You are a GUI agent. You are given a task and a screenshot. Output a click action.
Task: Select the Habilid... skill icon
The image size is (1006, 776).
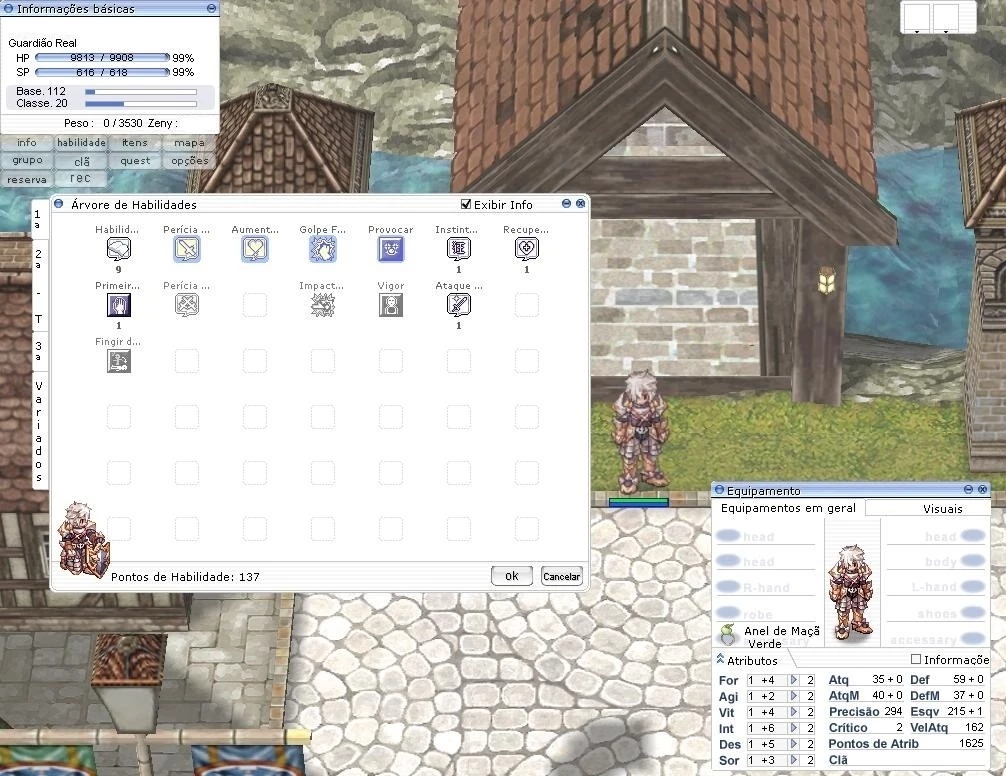[119, 249]
